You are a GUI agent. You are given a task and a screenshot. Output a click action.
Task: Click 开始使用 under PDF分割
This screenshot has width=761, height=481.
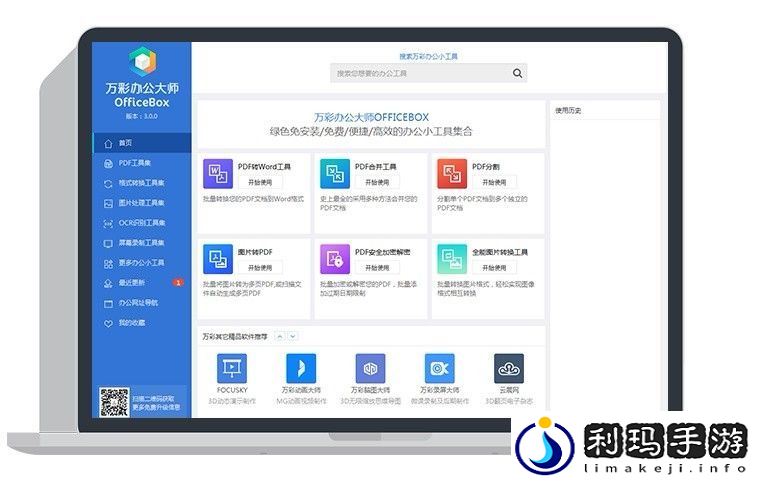[494, 182]
